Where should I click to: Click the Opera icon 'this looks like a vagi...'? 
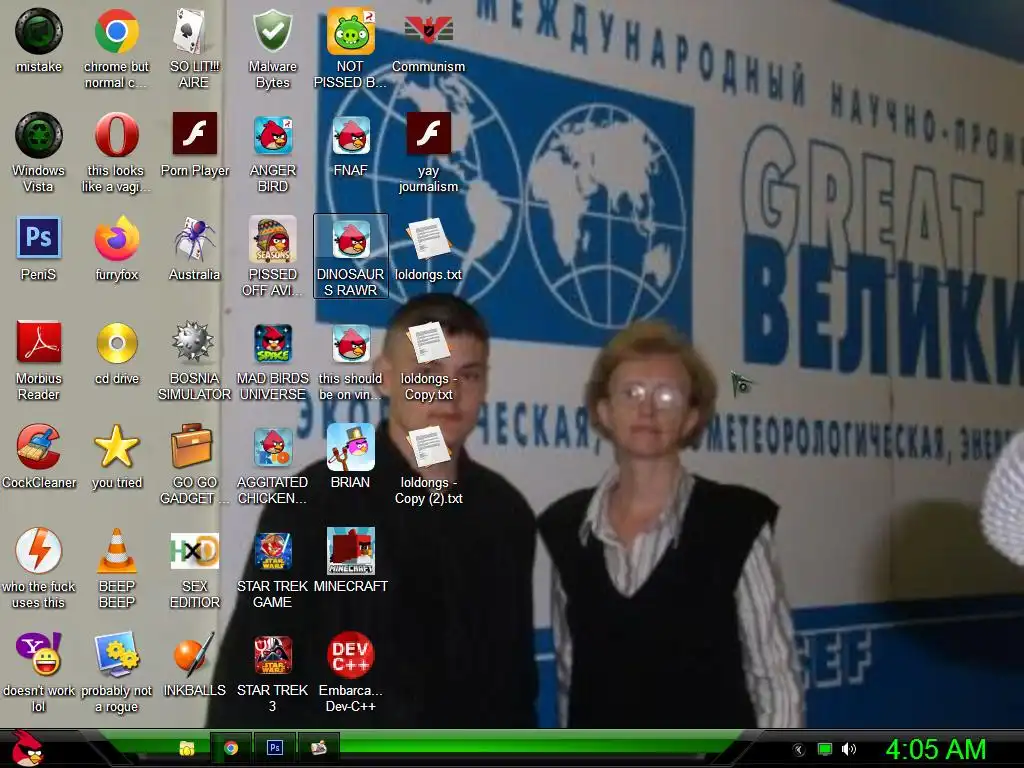116,135
